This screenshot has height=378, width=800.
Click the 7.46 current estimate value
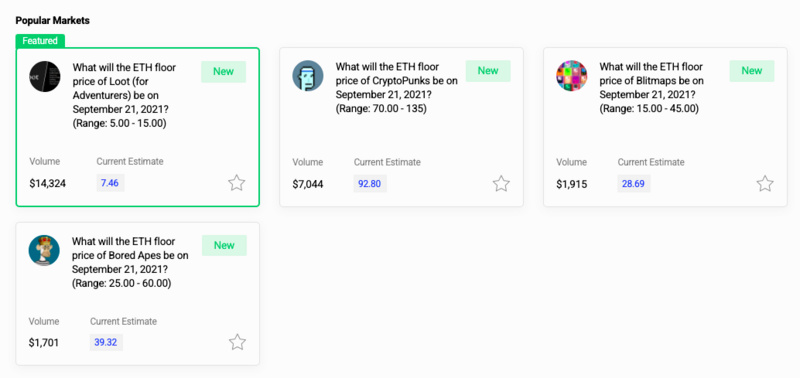click(110, 183)
